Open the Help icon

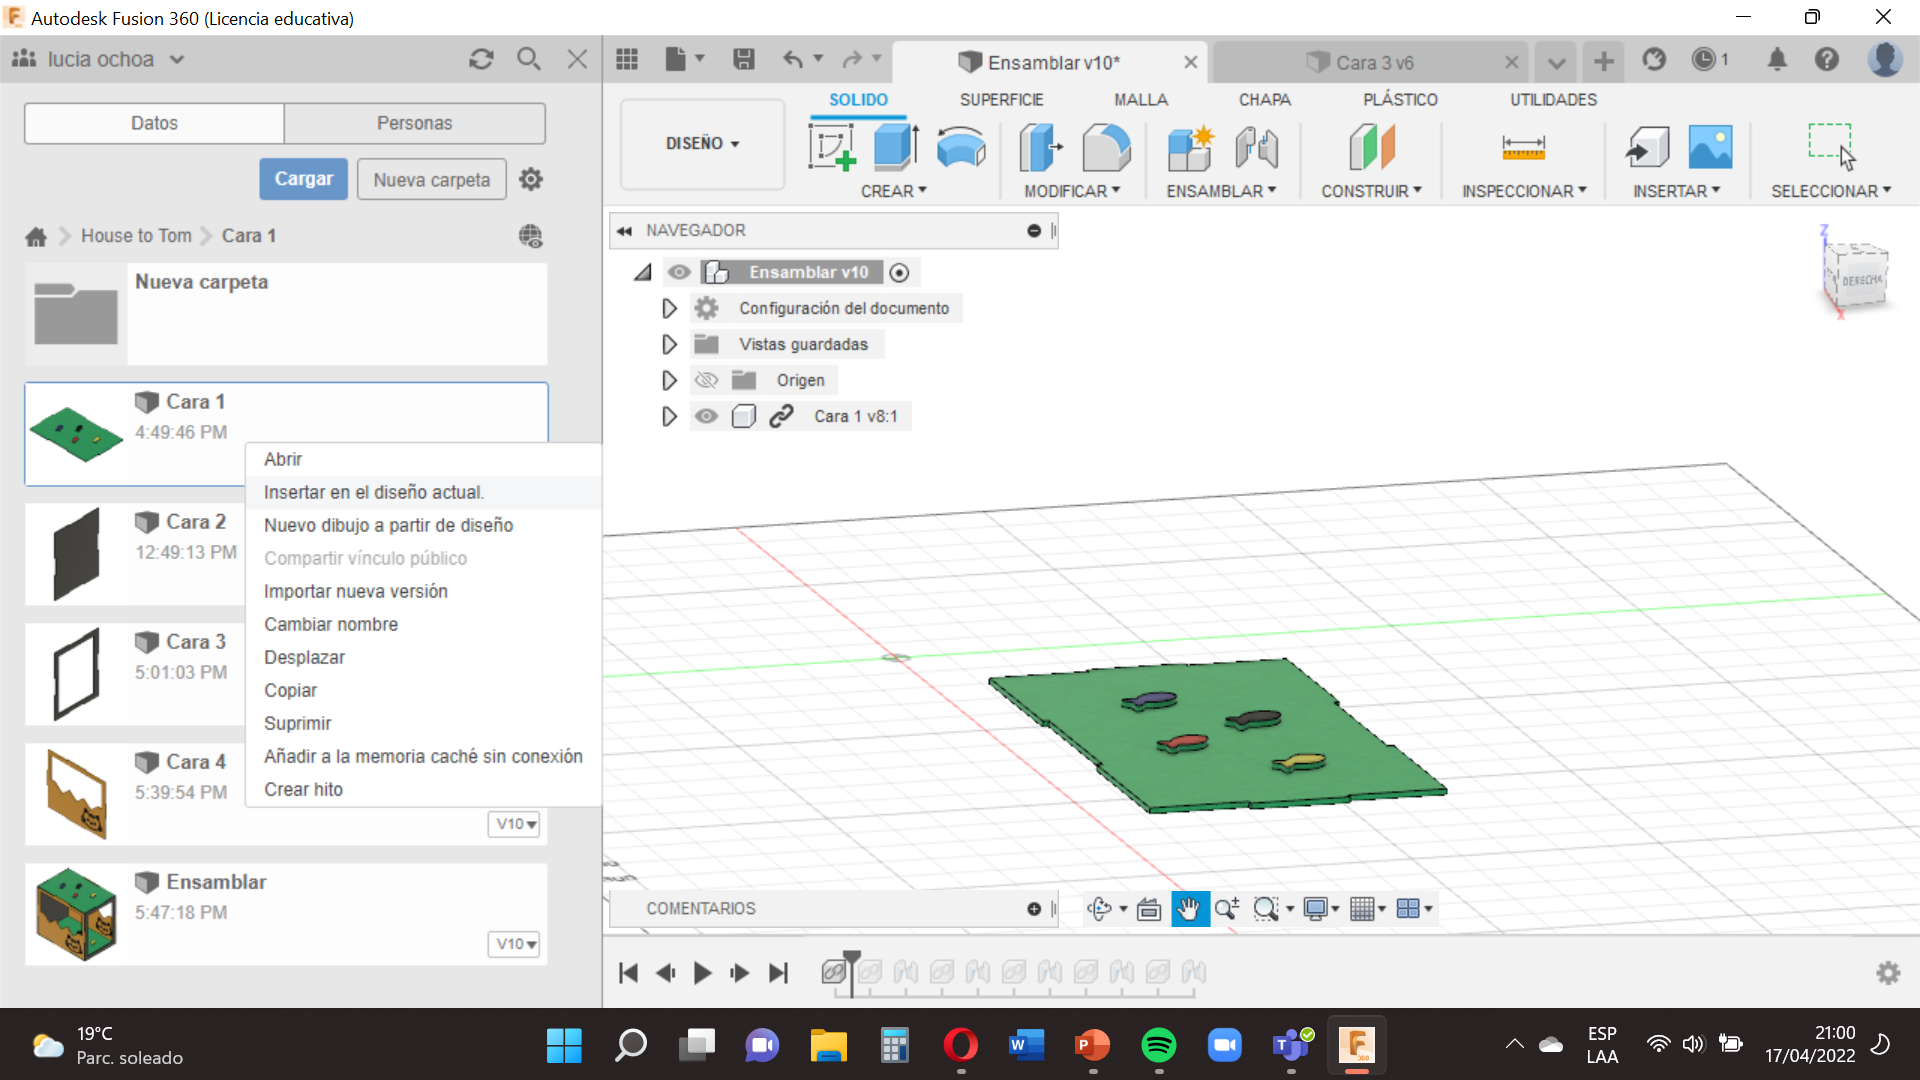pyautogui.click(x=1827, y=59)
